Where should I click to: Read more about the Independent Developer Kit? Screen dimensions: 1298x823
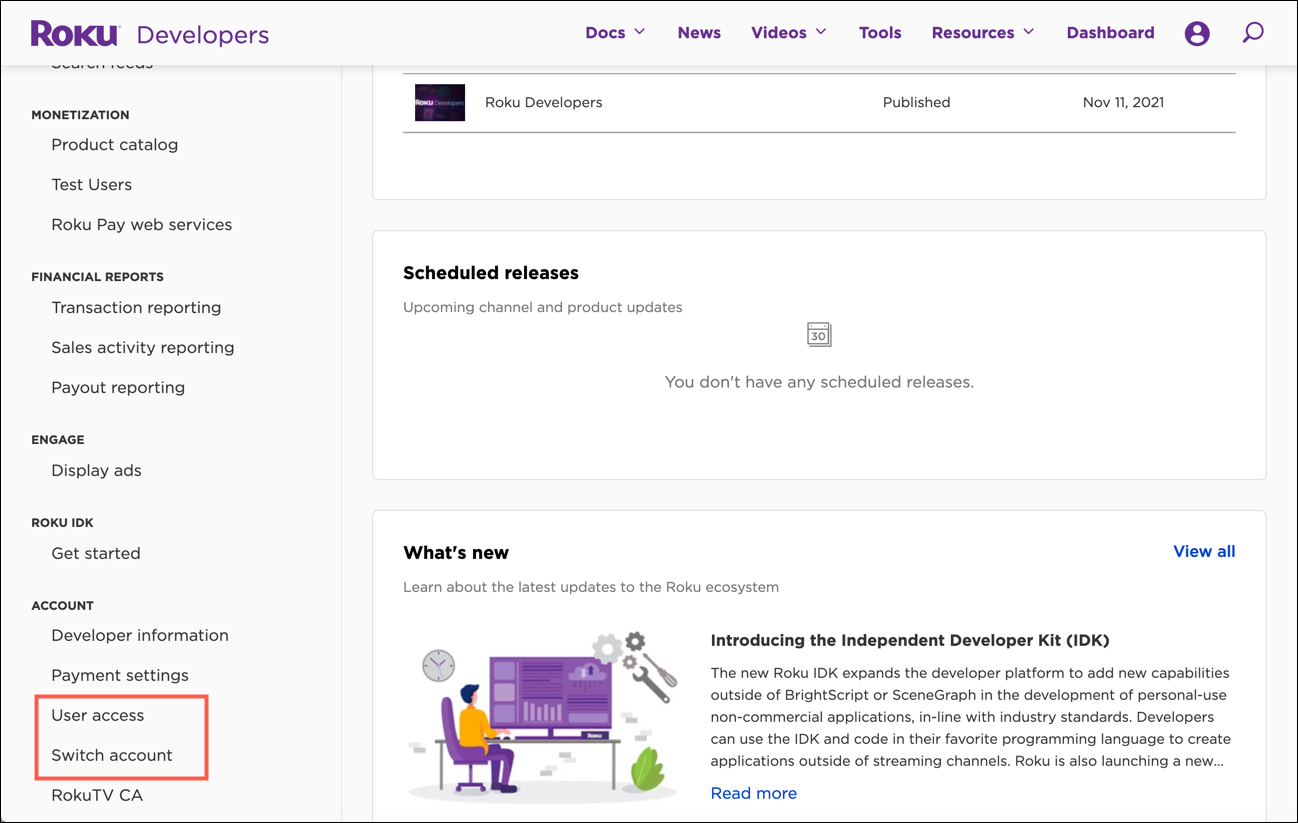(753, 793)
